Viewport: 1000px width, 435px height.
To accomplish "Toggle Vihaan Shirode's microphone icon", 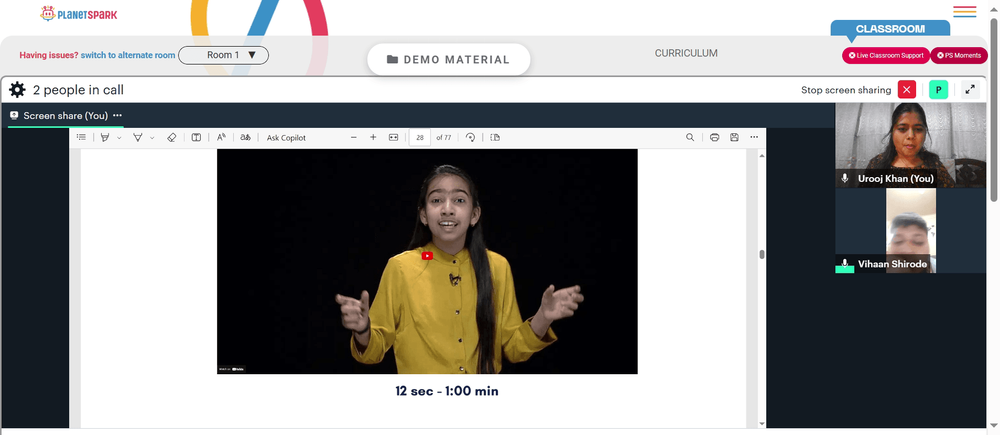I will (x=845, y=263).
